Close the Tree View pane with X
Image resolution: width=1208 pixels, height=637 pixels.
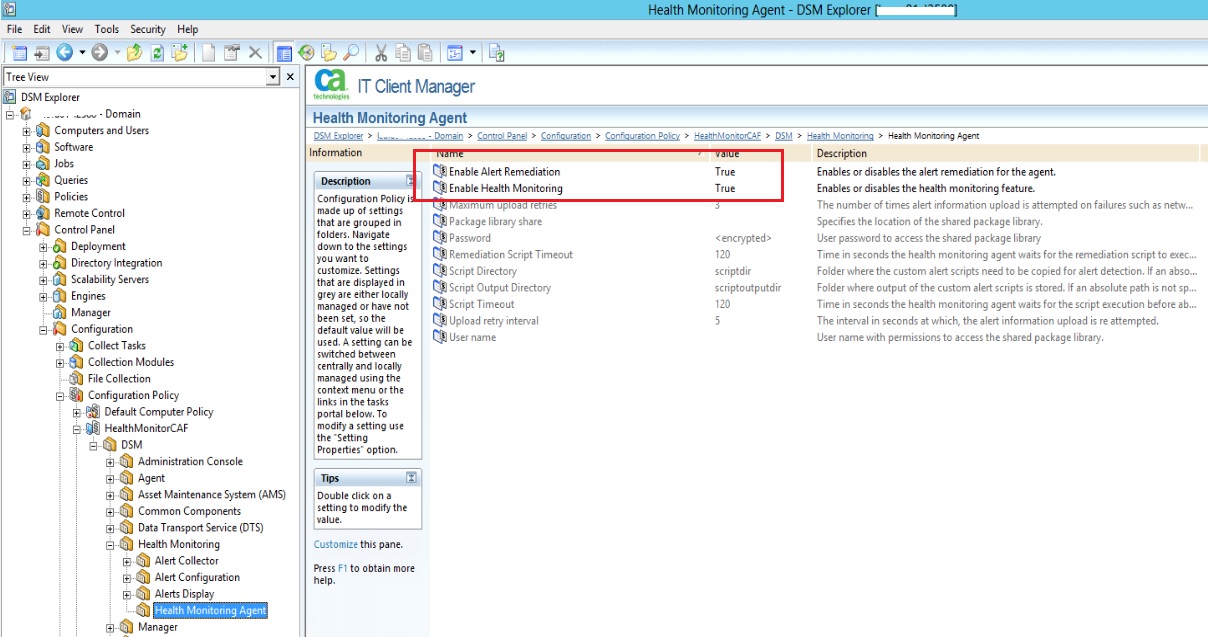point(290,77)
